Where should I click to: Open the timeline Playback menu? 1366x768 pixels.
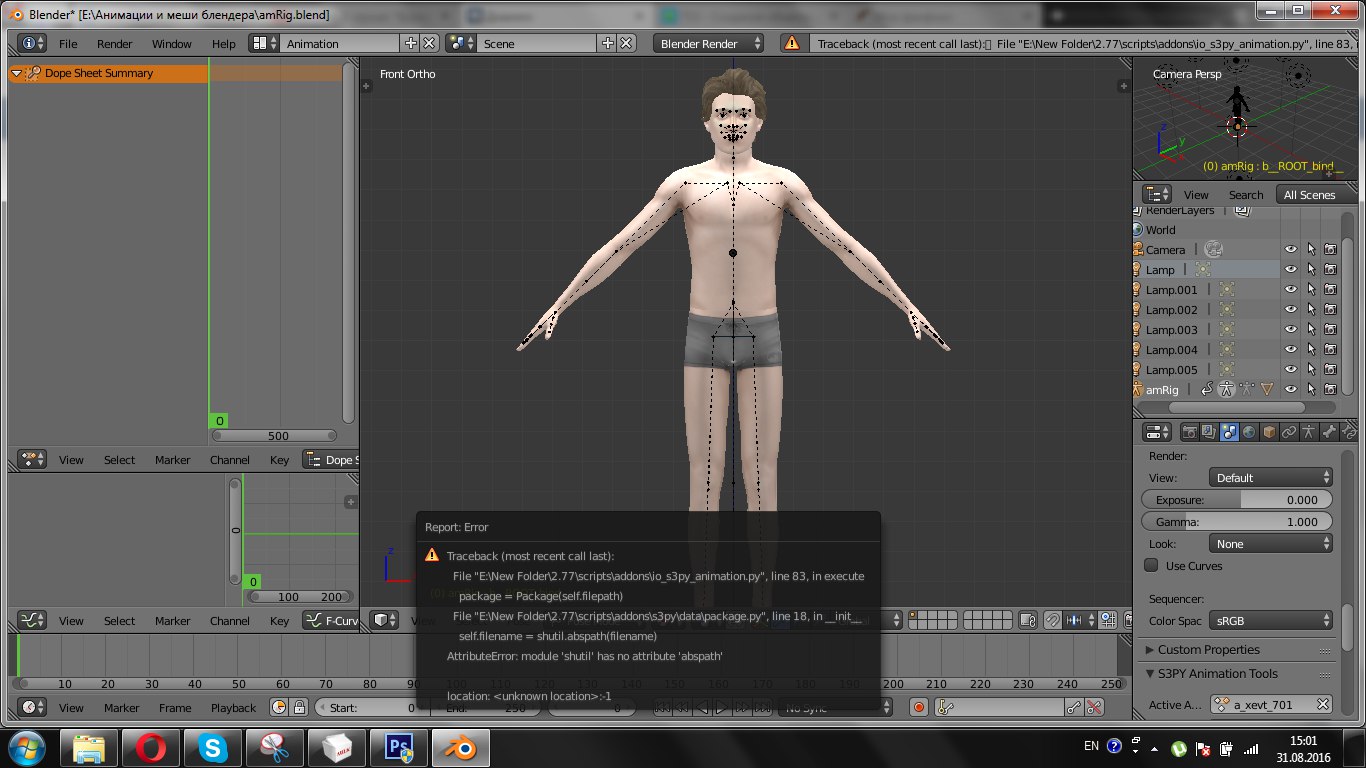[233, 707]
